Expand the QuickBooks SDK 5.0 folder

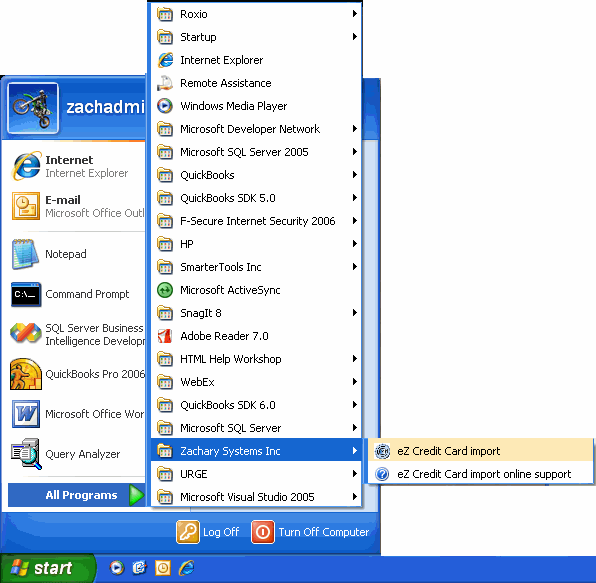(256, 198)
